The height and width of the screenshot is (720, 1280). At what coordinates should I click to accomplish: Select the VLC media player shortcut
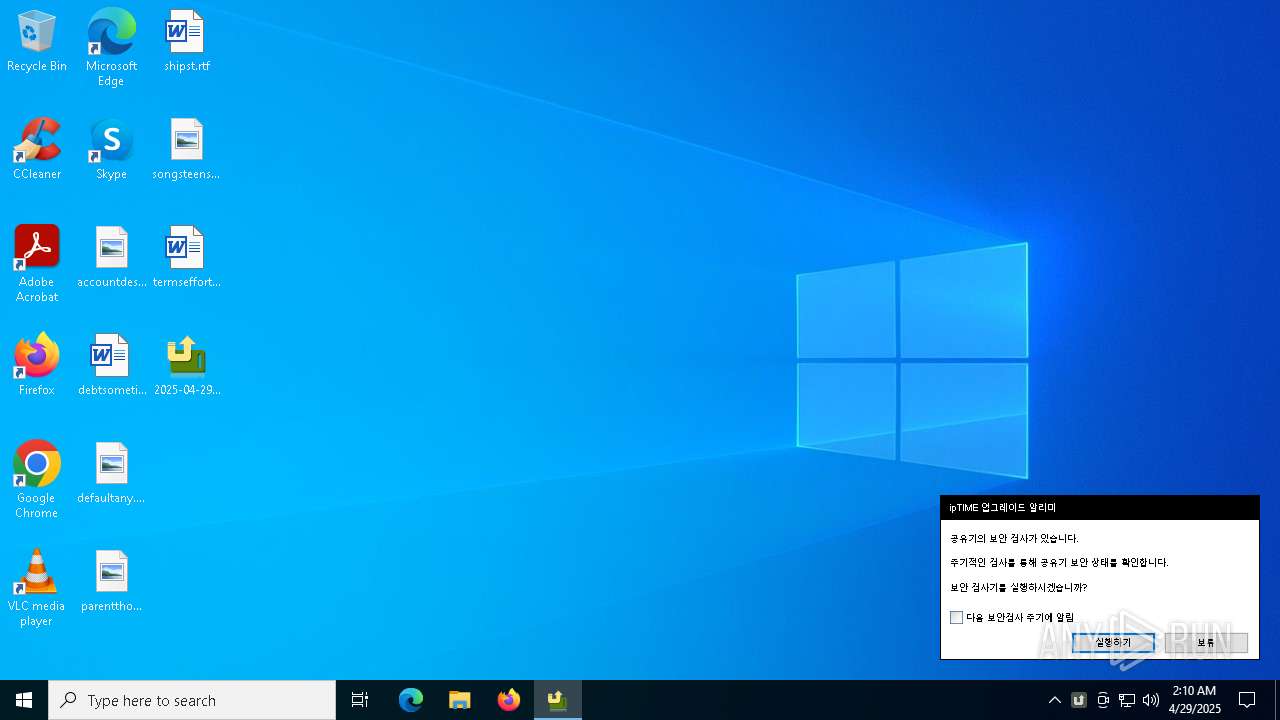(x=37, y=588)
